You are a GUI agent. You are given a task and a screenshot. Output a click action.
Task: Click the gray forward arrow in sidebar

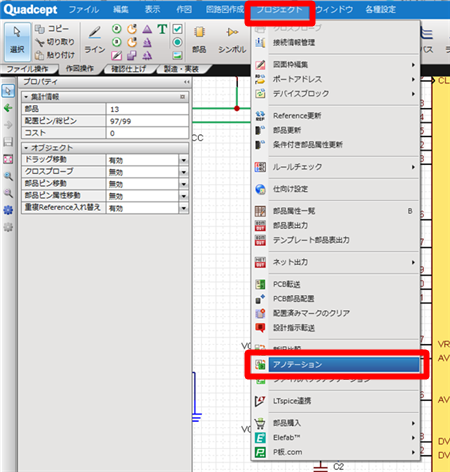pos(8,125)
